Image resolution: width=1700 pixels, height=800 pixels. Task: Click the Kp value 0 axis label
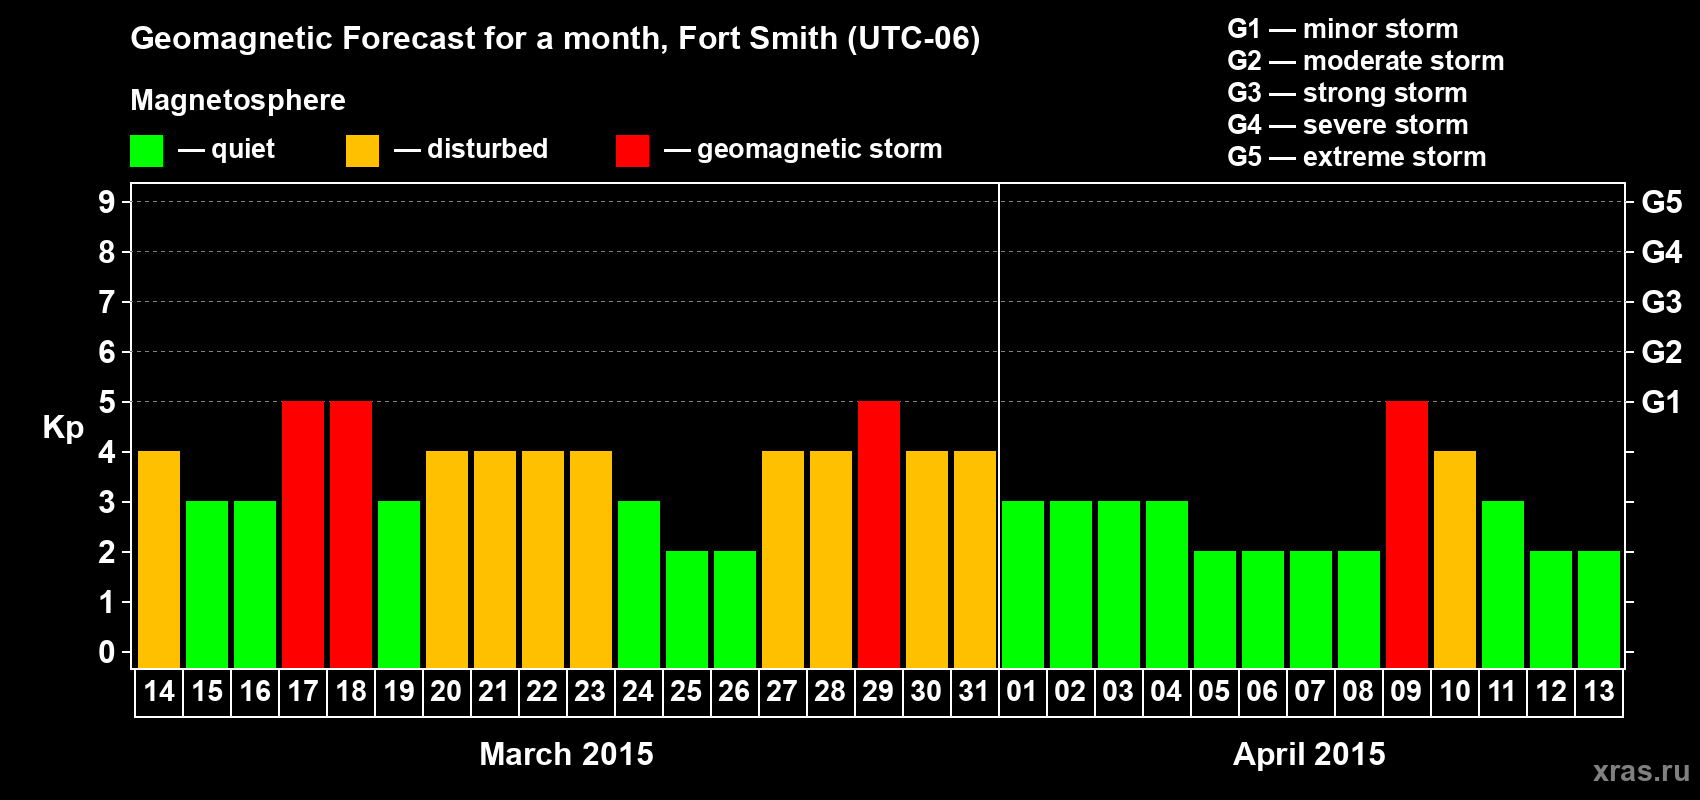click(106, 652)
